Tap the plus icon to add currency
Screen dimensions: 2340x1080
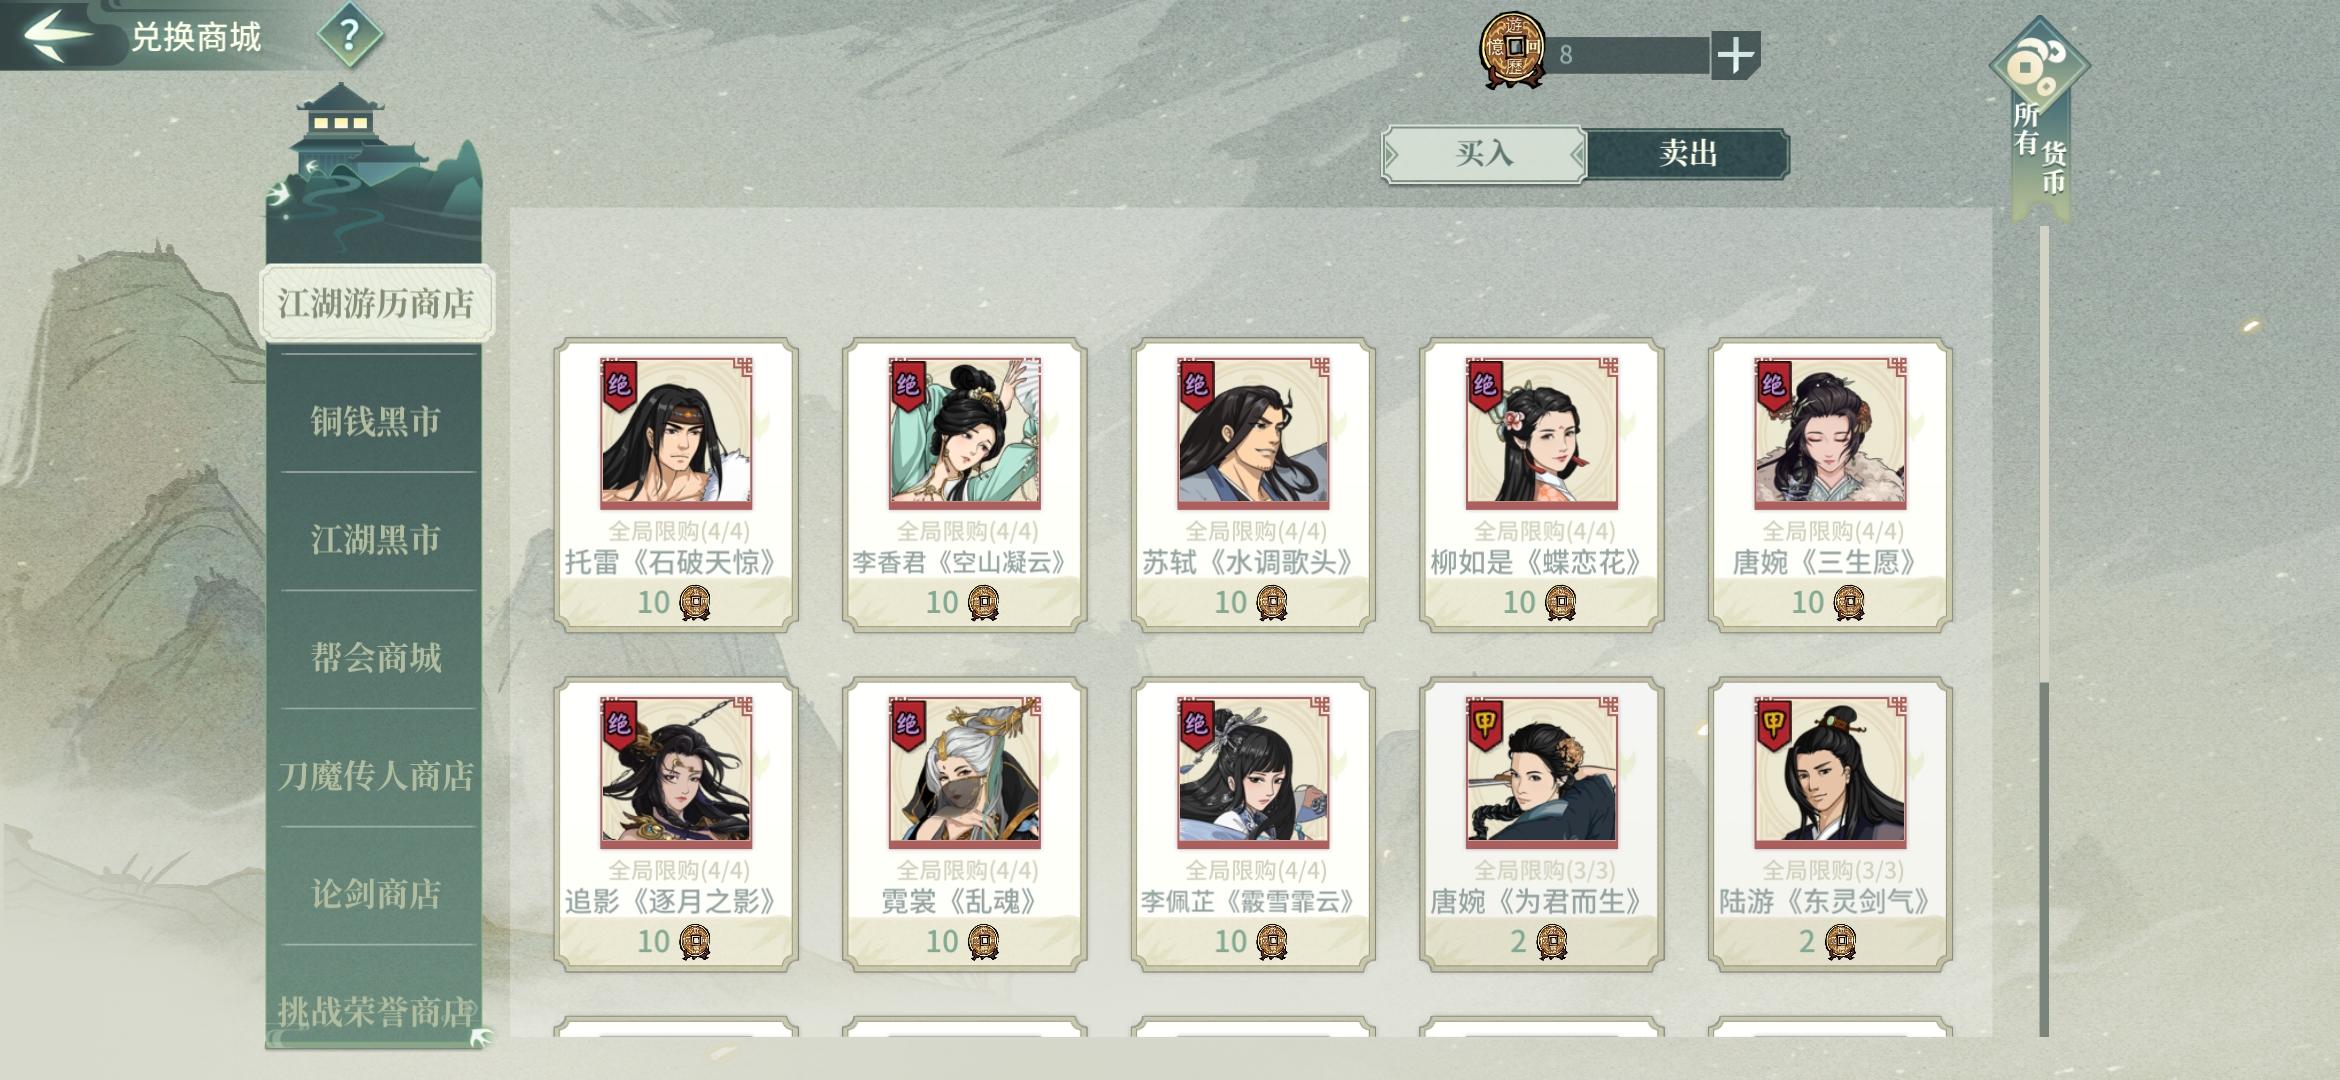(1735, 55)
